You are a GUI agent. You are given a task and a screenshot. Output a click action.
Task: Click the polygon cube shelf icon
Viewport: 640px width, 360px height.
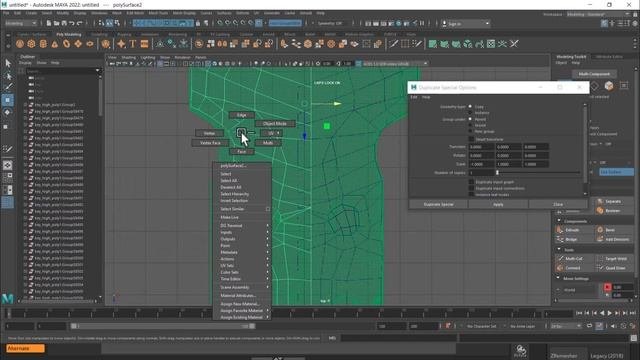(x=31, y=44)
